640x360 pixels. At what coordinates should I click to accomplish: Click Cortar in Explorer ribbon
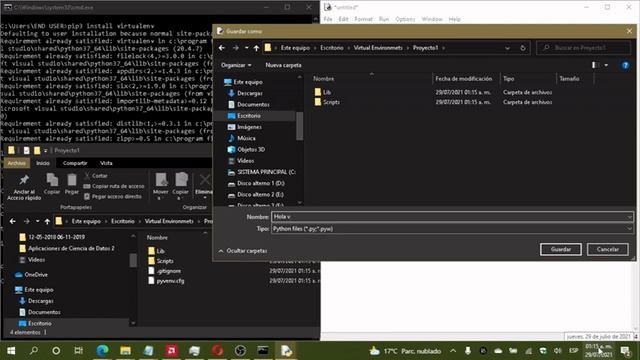pyautogui.click(x=96, y=176)
